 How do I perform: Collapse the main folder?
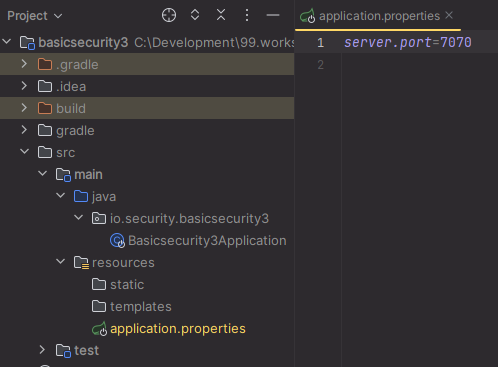[x=42, y=174]
